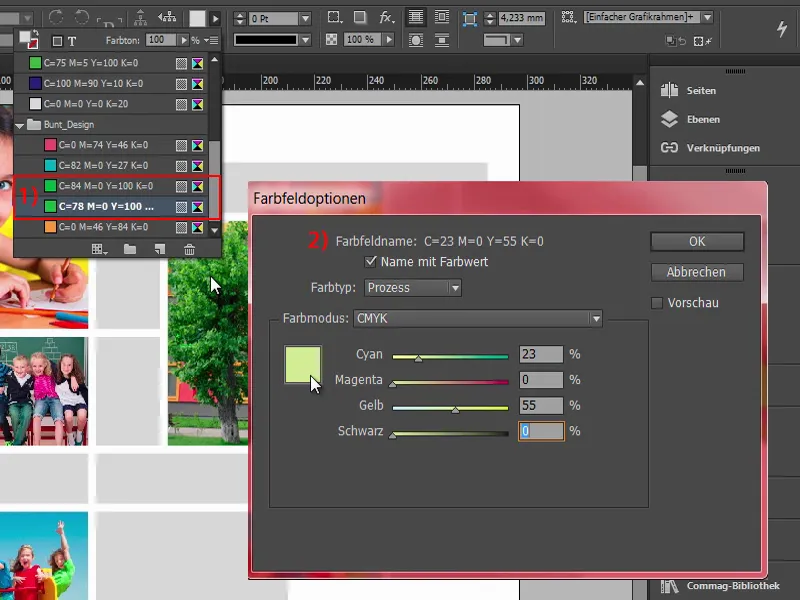
Task: Select swatch C=84 M=0 Y=100 K=0
Action: coord(111,186)
